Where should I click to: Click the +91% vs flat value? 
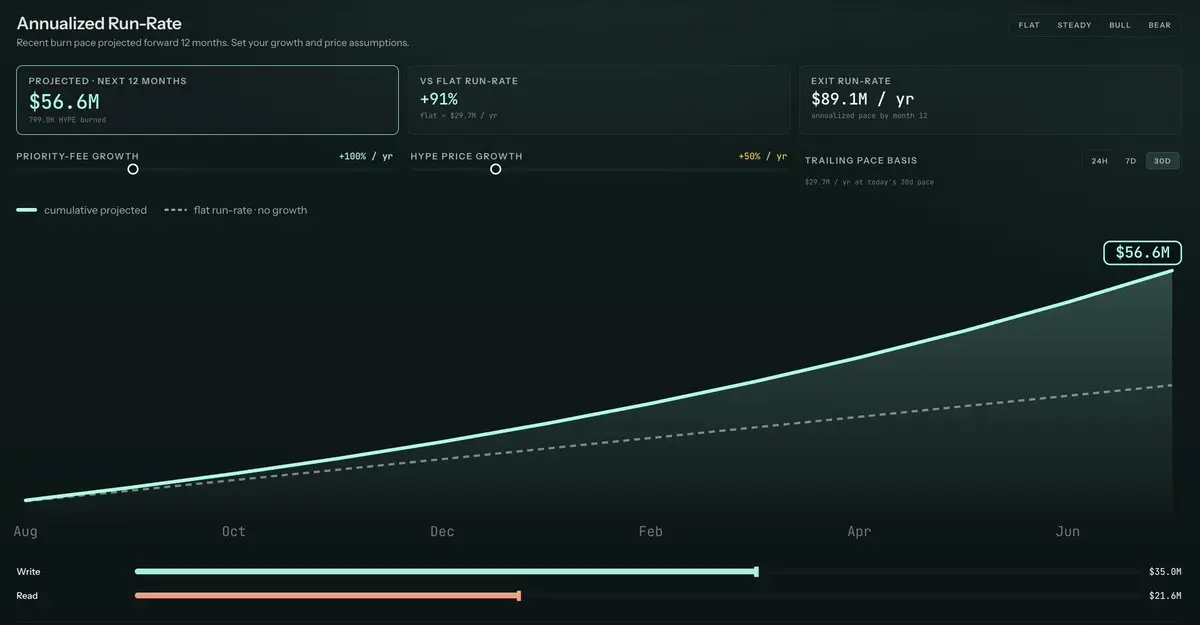point(439,99)
